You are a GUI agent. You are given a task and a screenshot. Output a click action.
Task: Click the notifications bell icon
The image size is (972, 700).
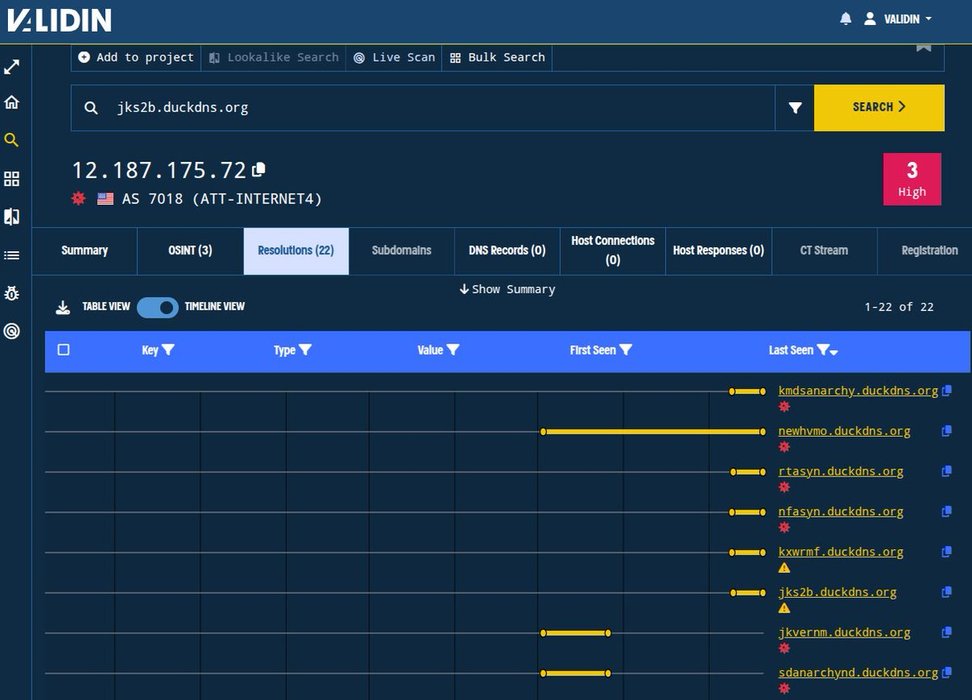coord(846,19)
